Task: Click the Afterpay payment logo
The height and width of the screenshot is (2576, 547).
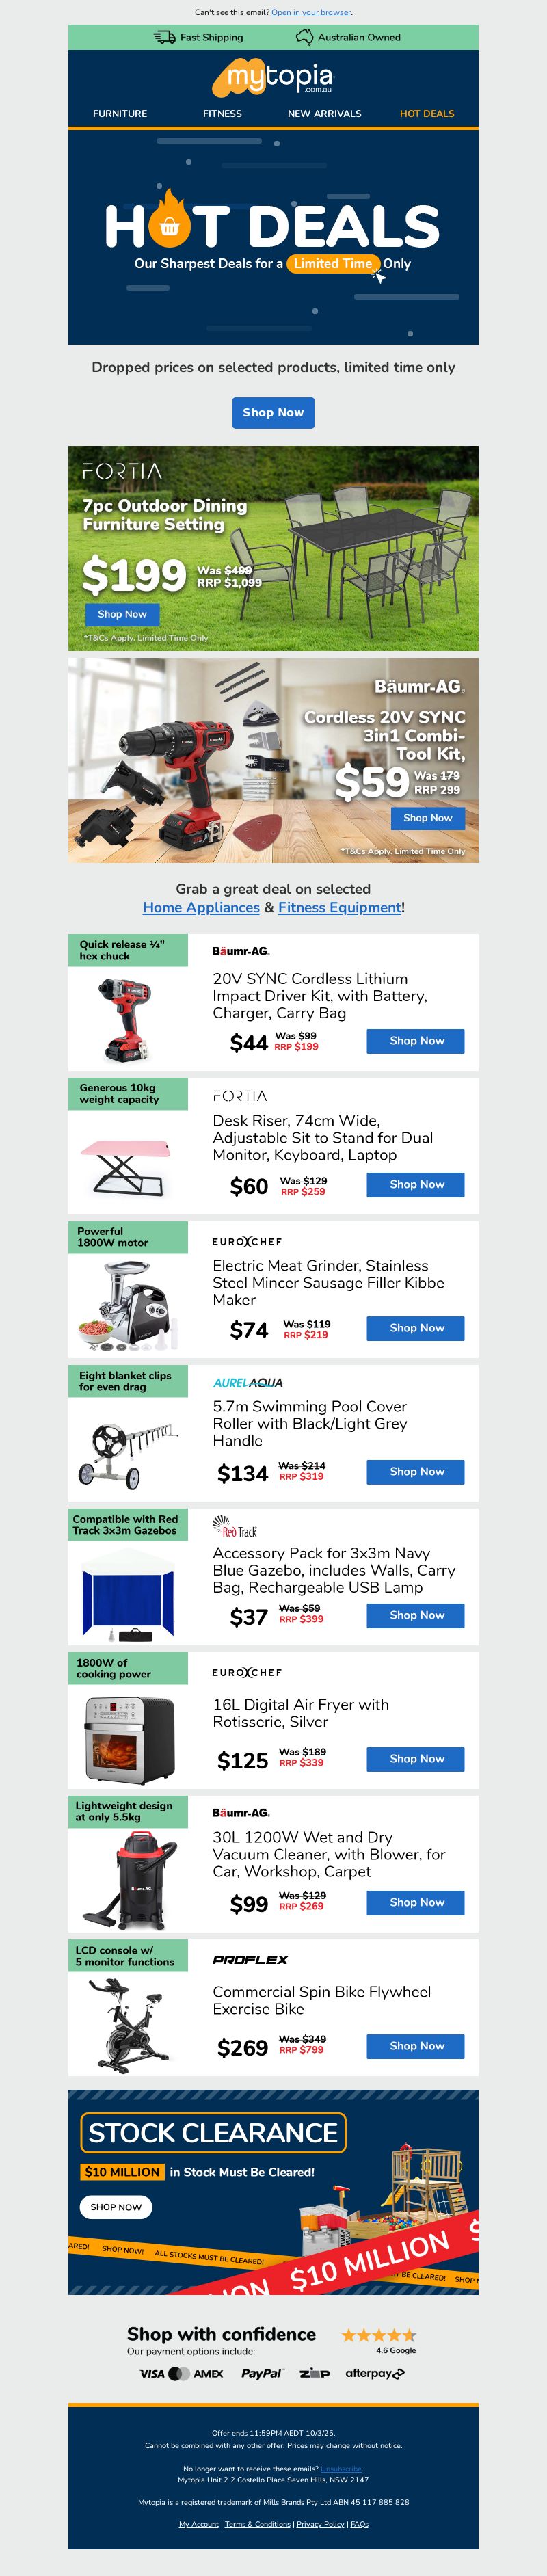Action: point(375,2373)
